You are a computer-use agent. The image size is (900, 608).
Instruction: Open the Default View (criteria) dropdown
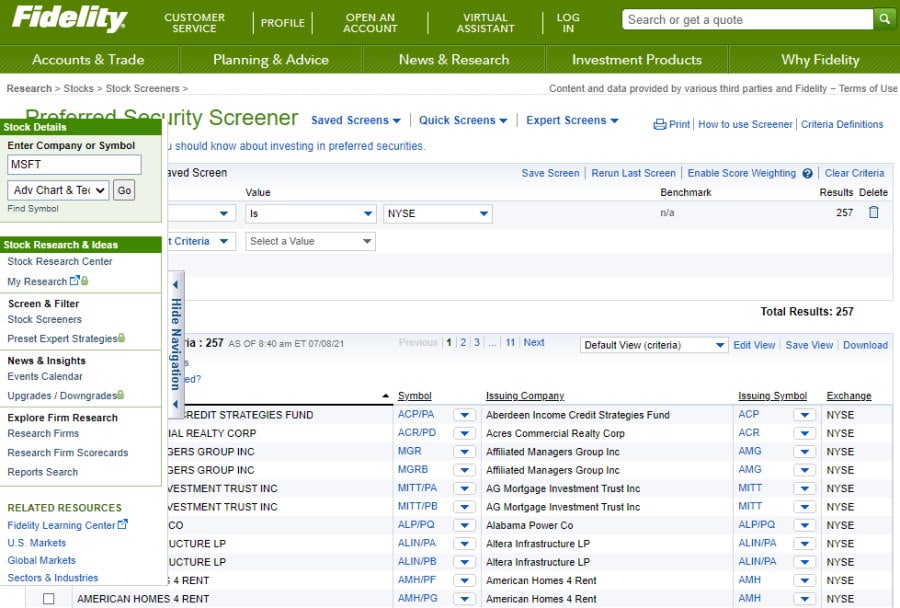tap(654, 345)
